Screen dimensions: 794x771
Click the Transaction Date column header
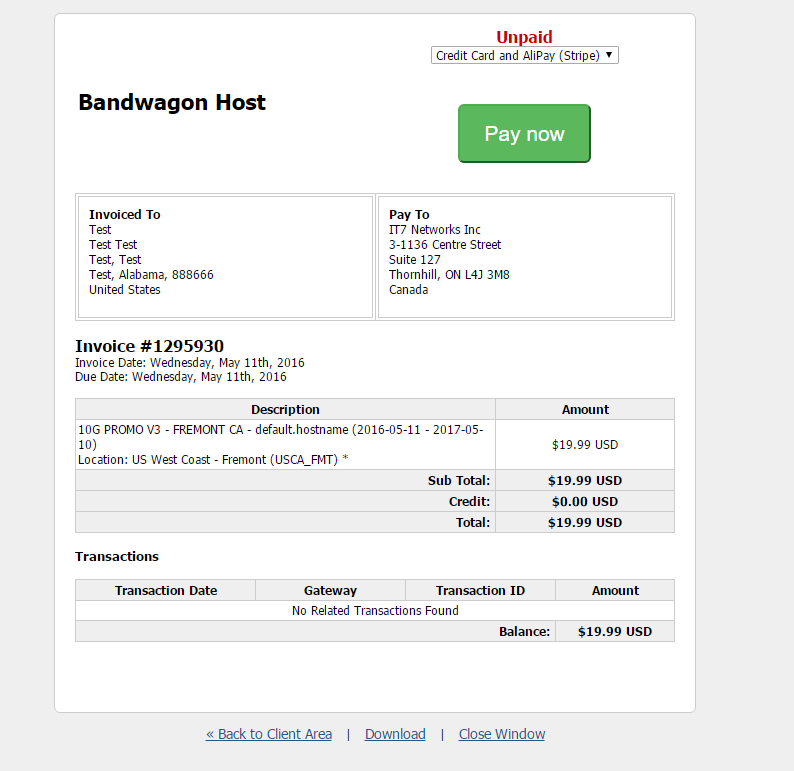pyautogui.click(x=166, y=590)
